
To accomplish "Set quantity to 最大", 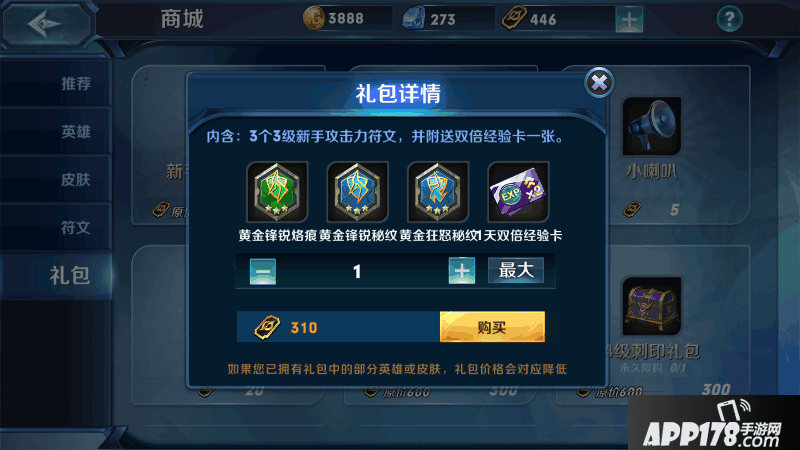I will click(516, 270).
